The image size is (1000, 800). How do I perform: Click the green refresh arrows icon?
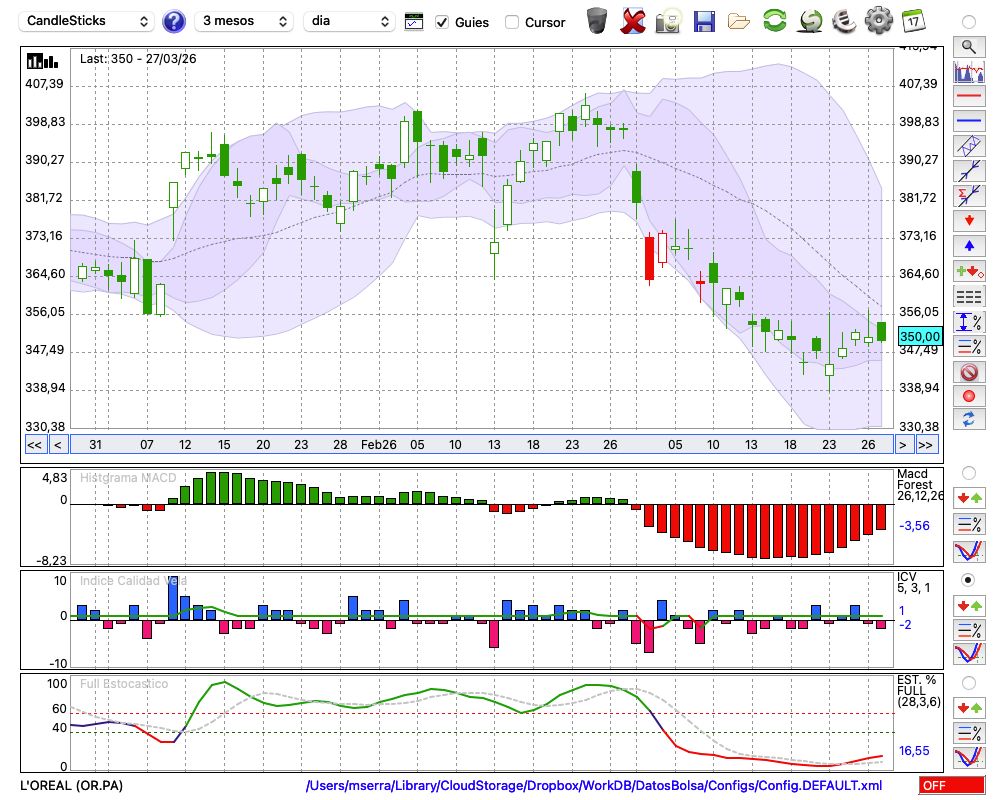(774, 21)
